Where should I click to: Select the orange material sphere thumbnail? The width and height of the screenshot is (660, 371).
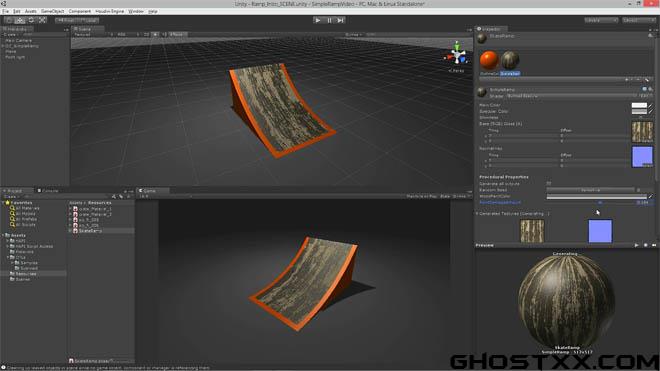pos(489,60)
